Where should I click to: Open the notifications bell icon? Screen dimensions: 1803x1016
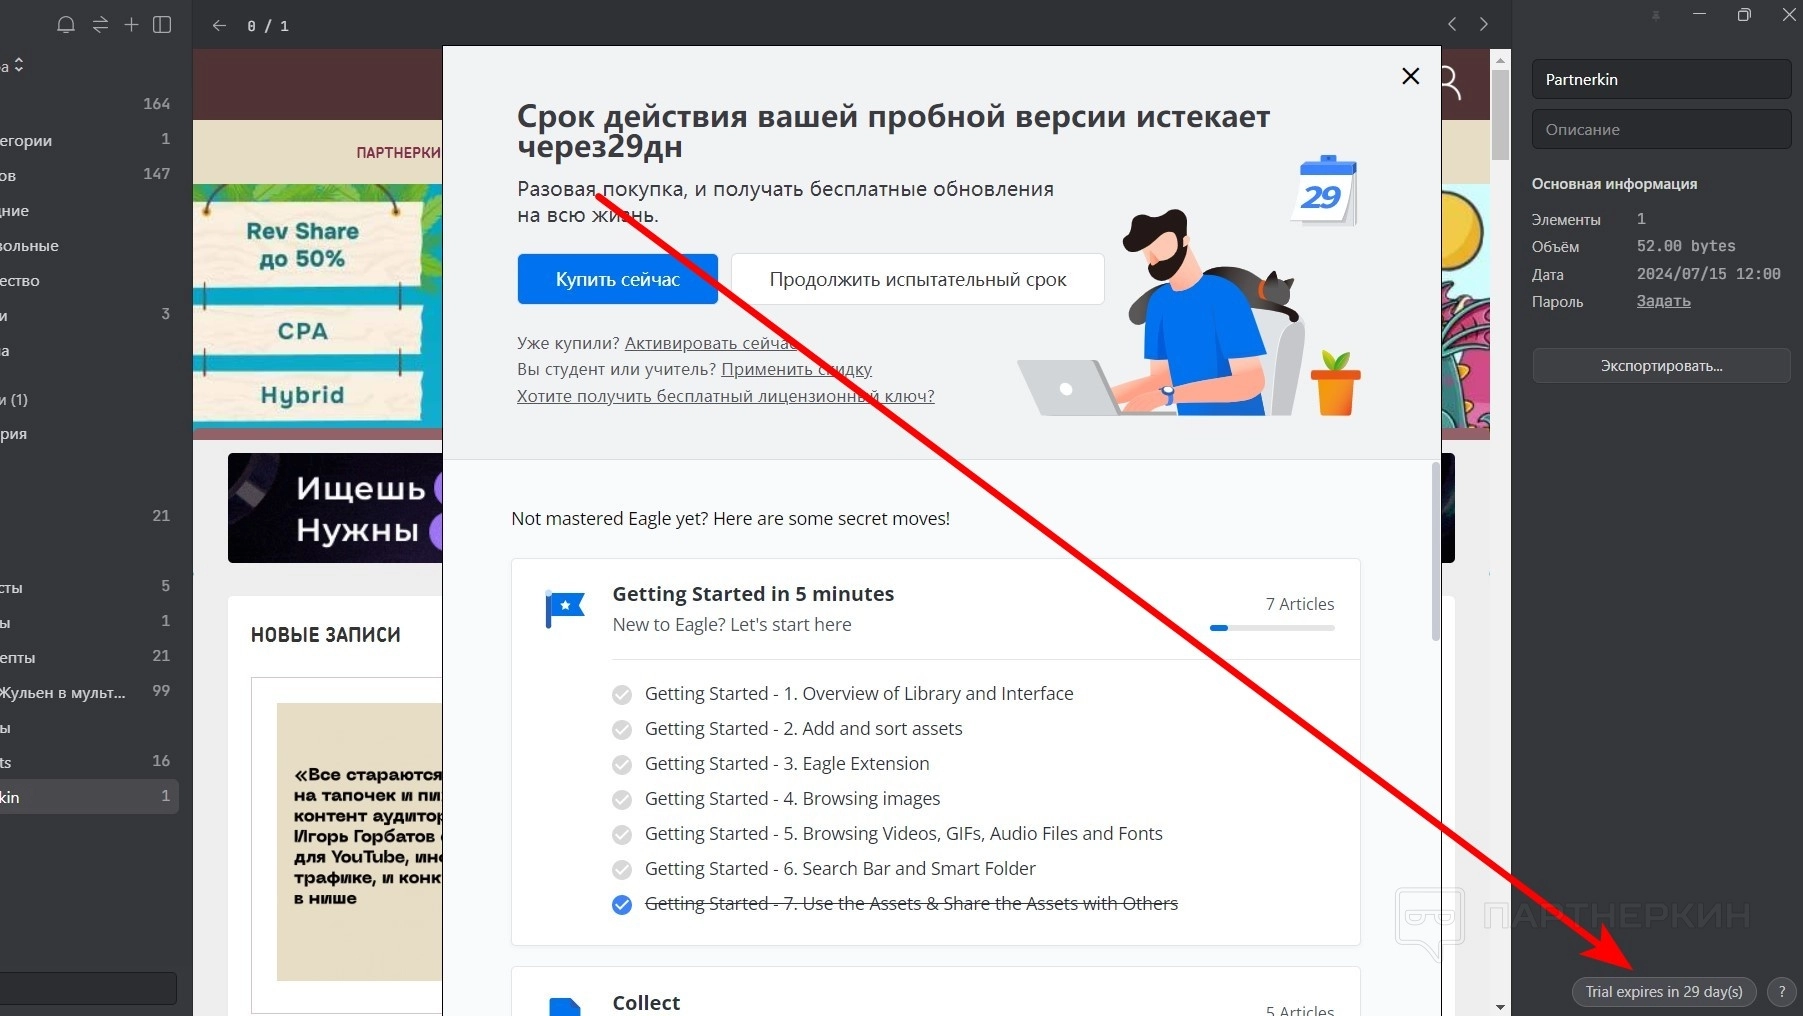[66, 25]
